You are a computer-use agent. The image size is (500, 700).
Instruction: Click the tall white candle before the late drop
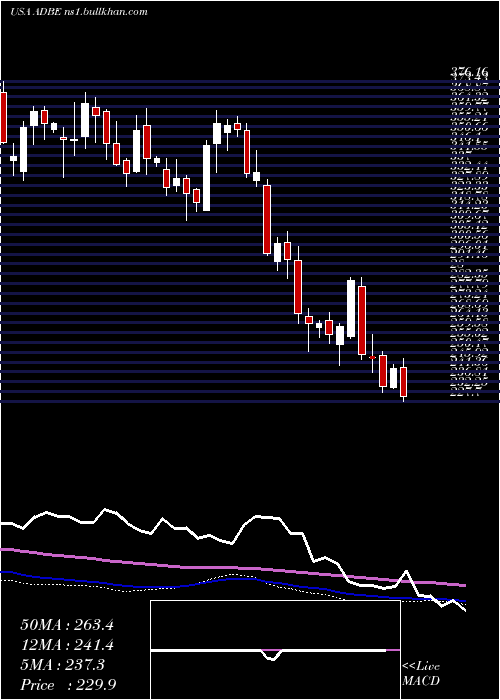coord(351,308)
